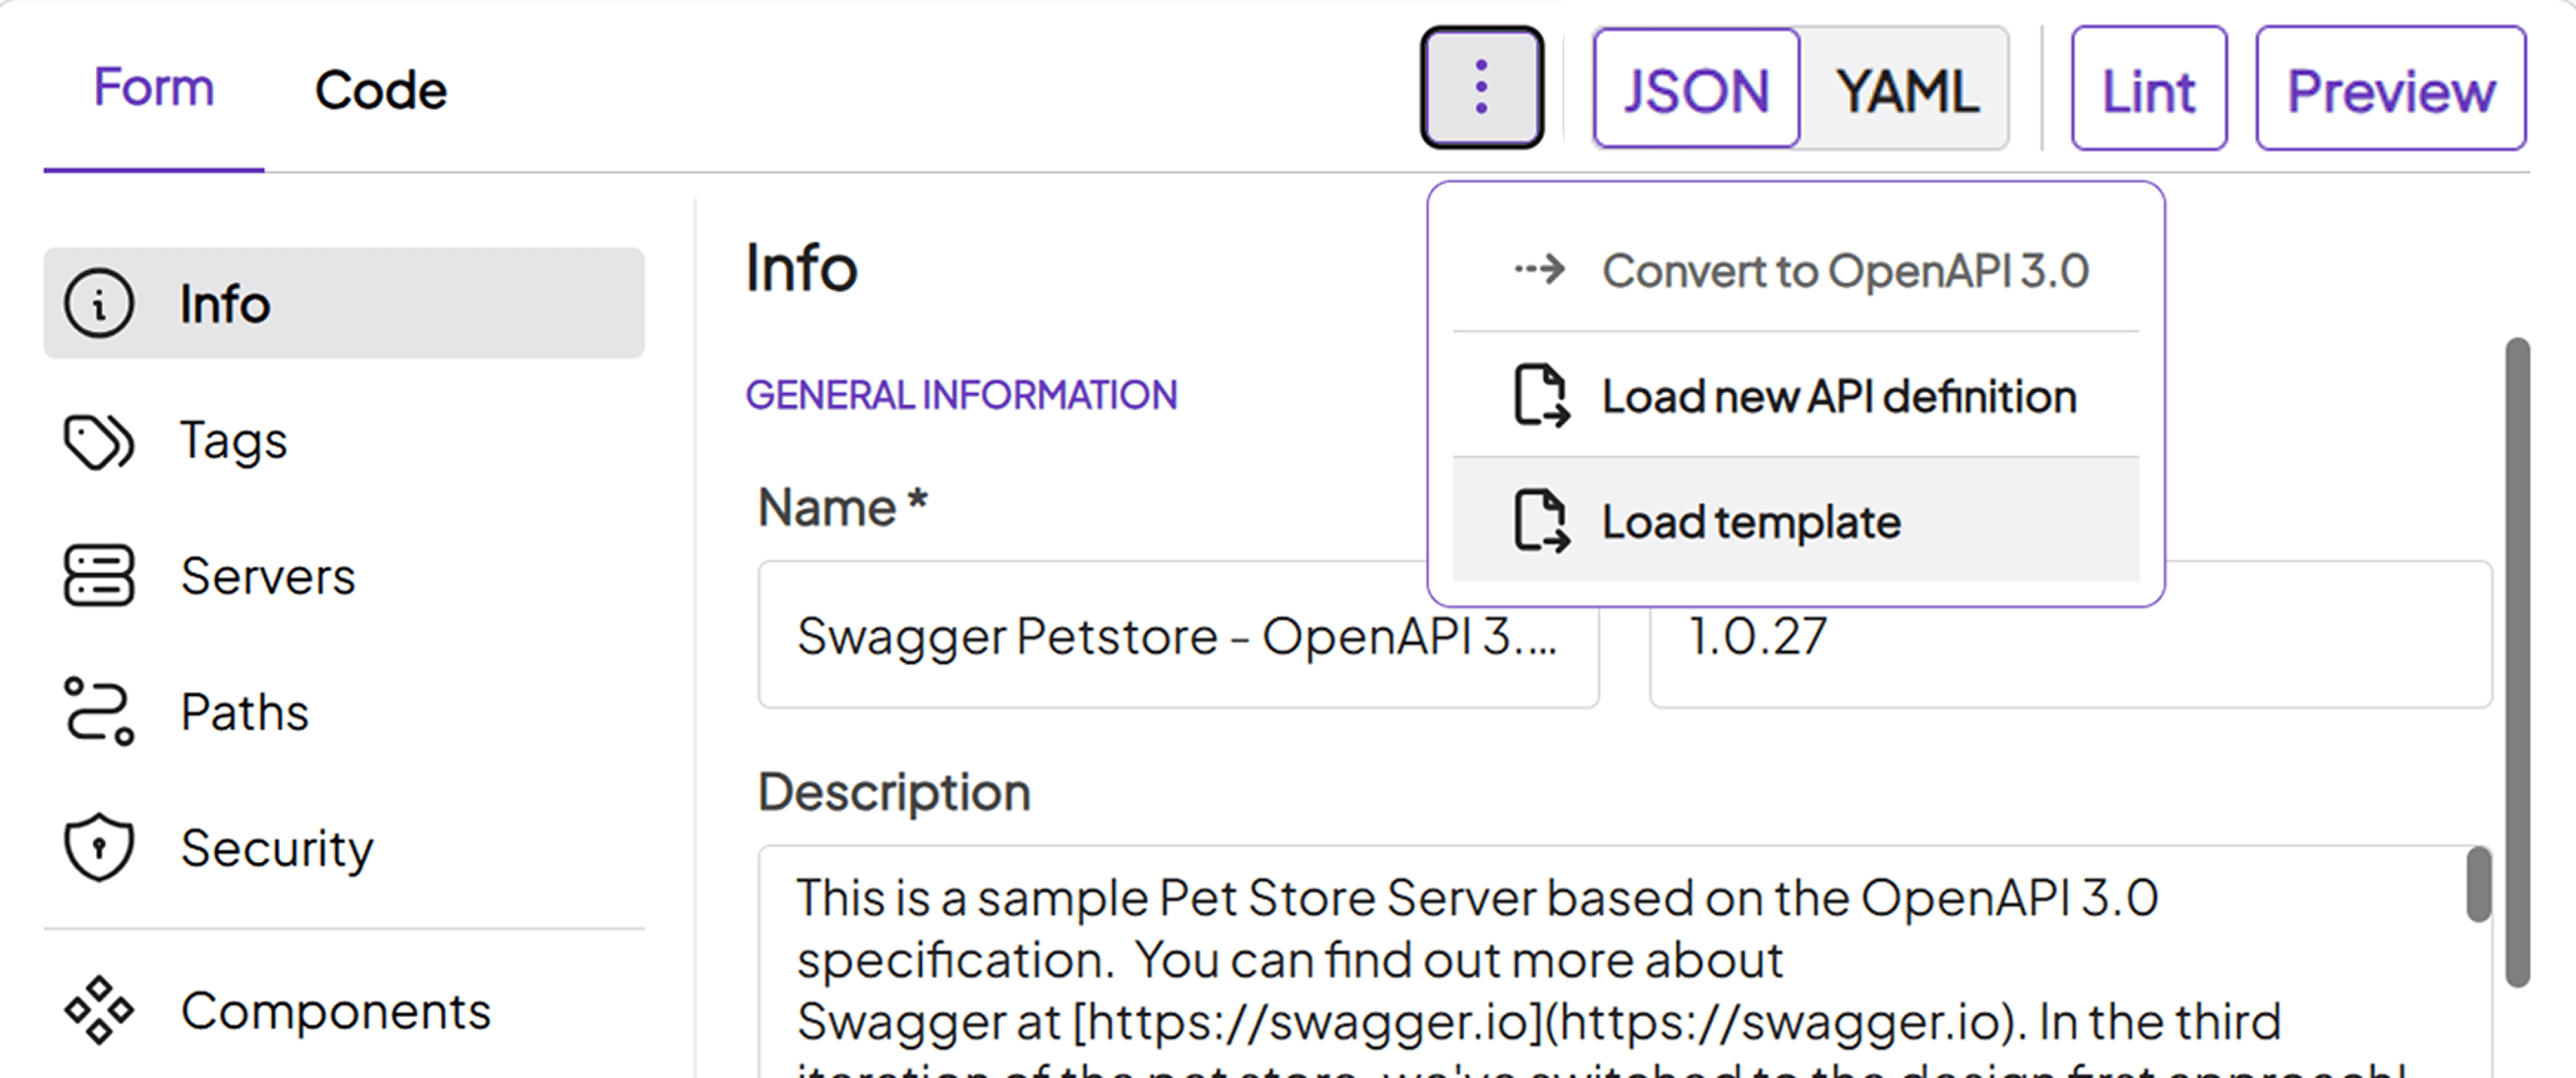Click the Description textarea scrollbar thumb
The height and width of the screenshot is (1078, 2576).
point(2478,884)
